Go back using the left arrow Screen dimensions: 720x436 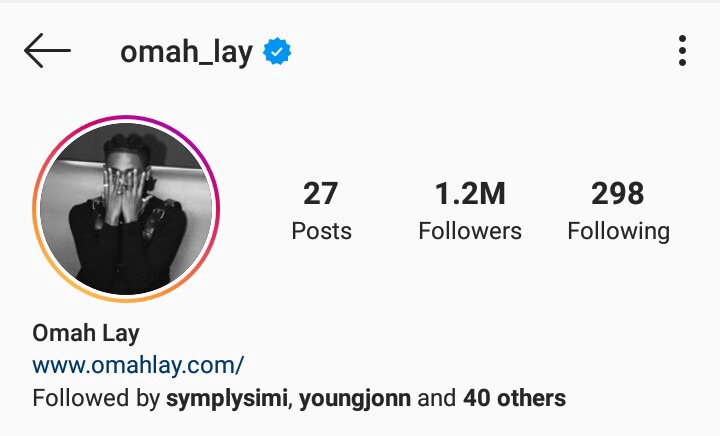47,50
